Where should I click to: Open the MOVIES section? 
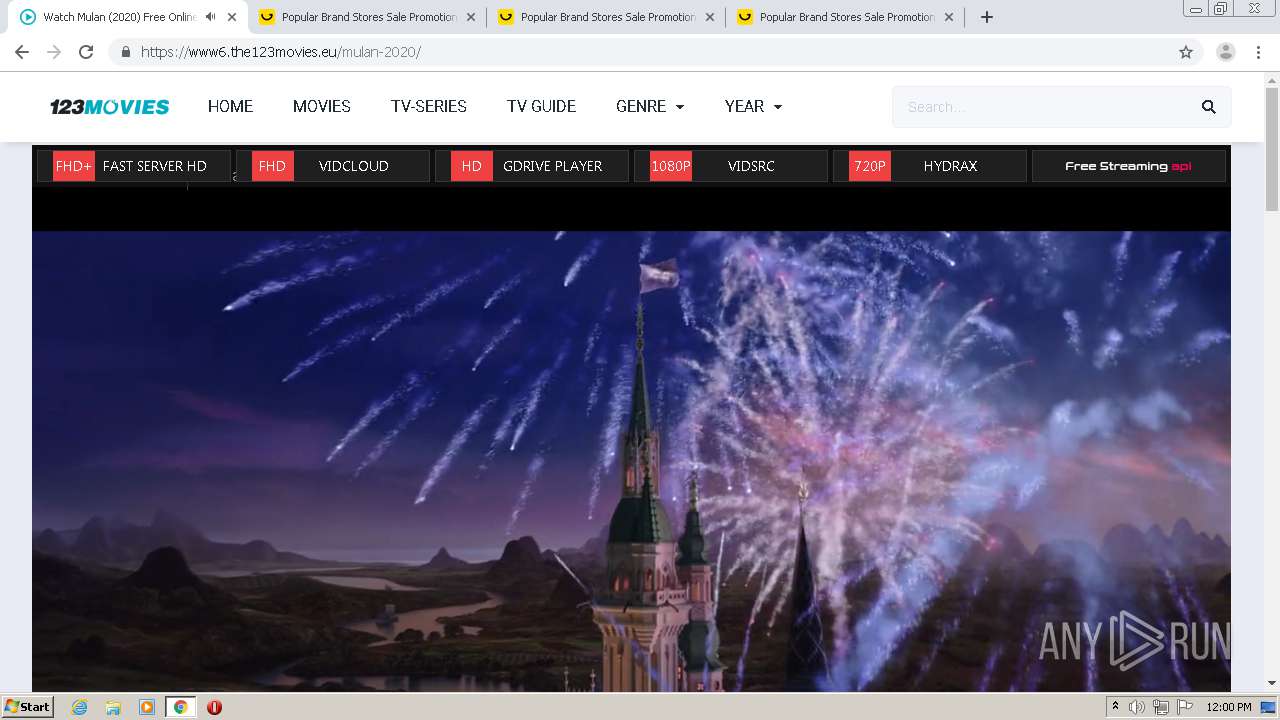(322, 107)
